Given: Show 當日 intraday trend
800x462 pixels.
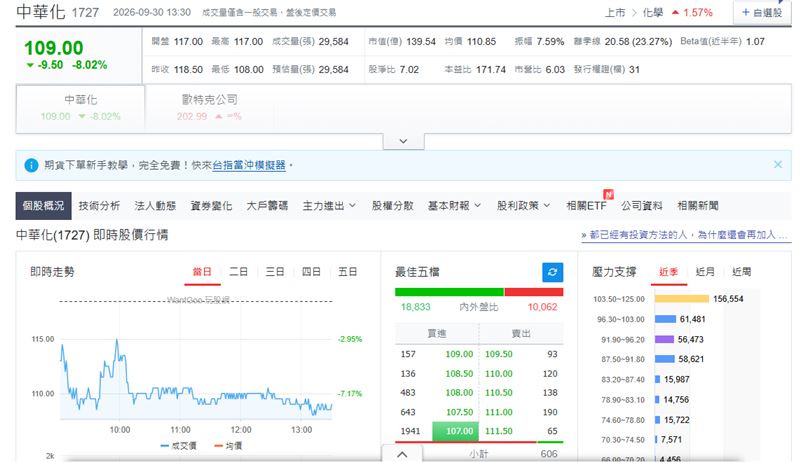Looking at the screenshot, I should point(202,272).
